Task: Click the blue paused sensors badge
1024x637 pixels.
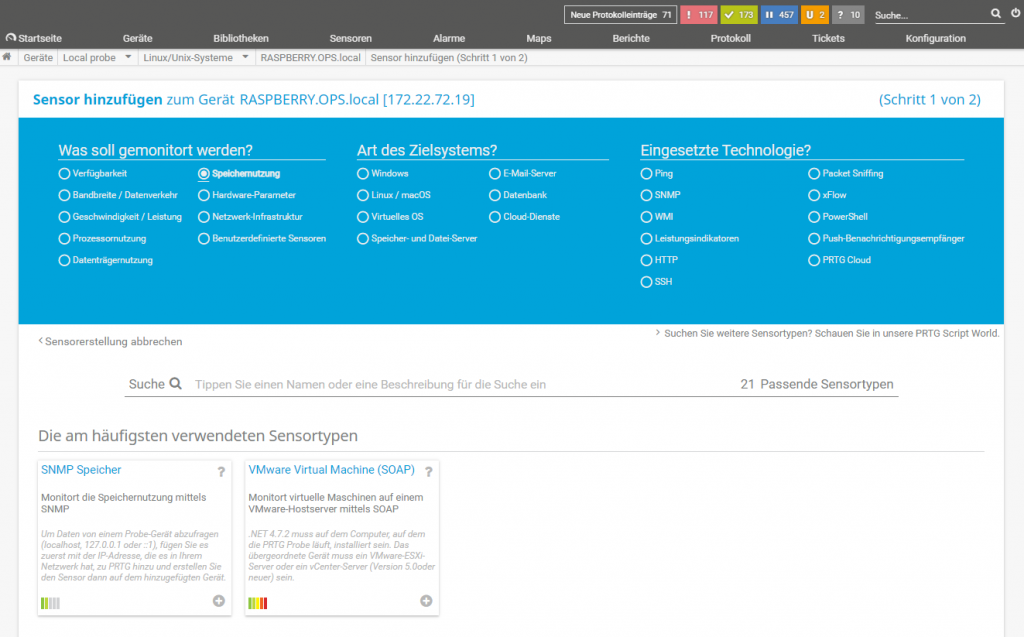Action: (778, 15)
